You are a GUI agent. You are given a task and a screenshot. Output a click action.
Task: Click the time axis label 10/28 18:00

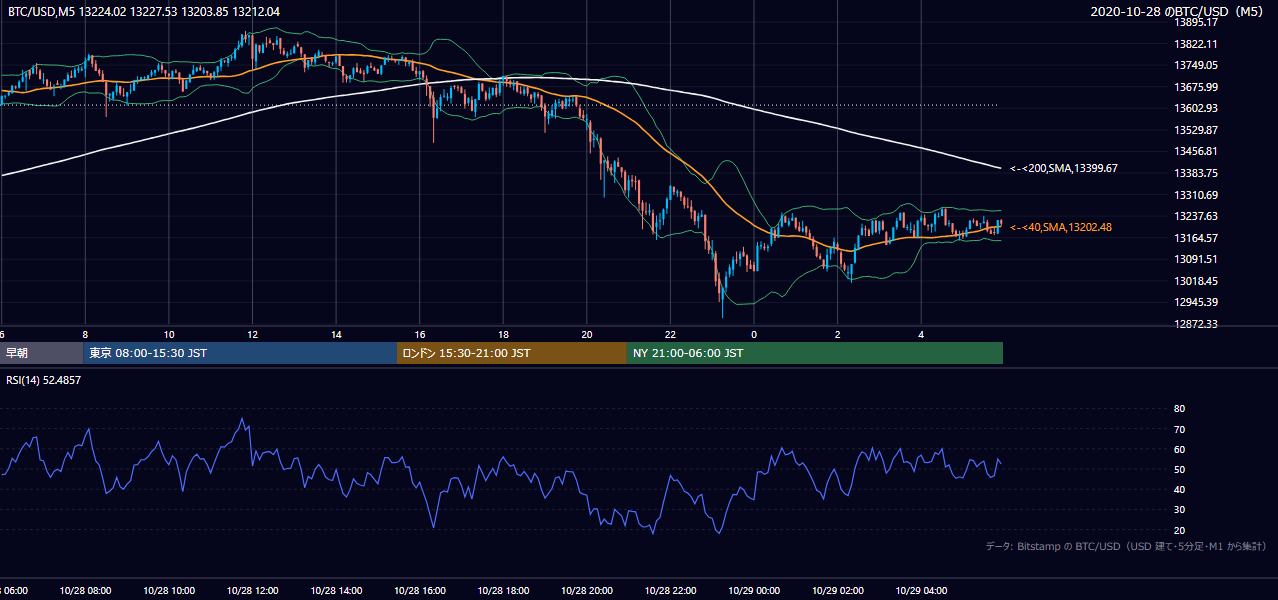tap(503, 590)
